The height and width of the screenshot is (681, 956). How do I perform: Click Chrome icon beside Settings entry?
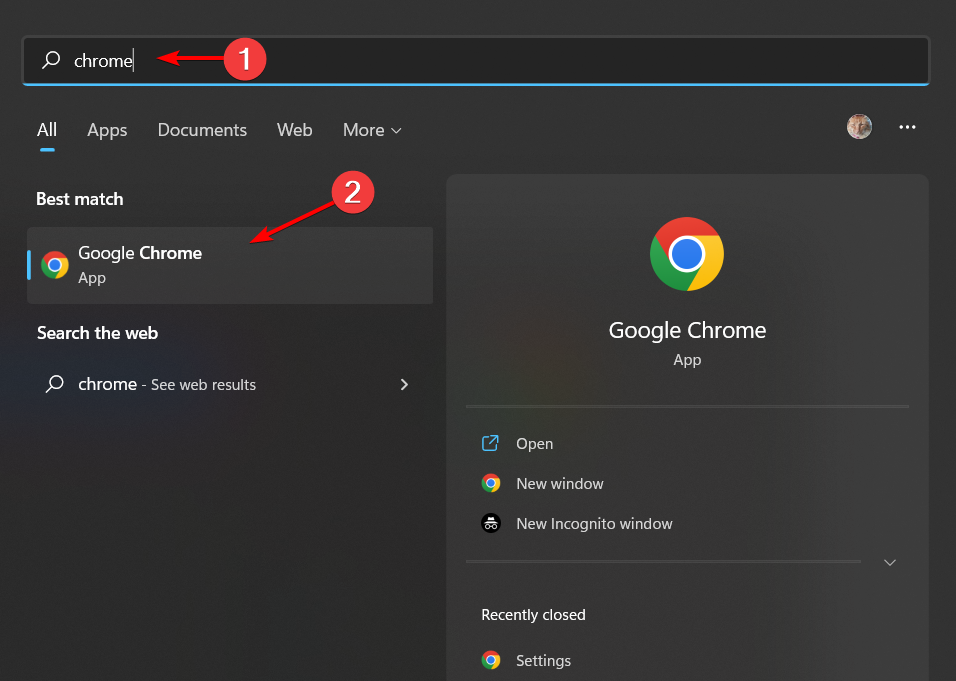tap(491, 660)
